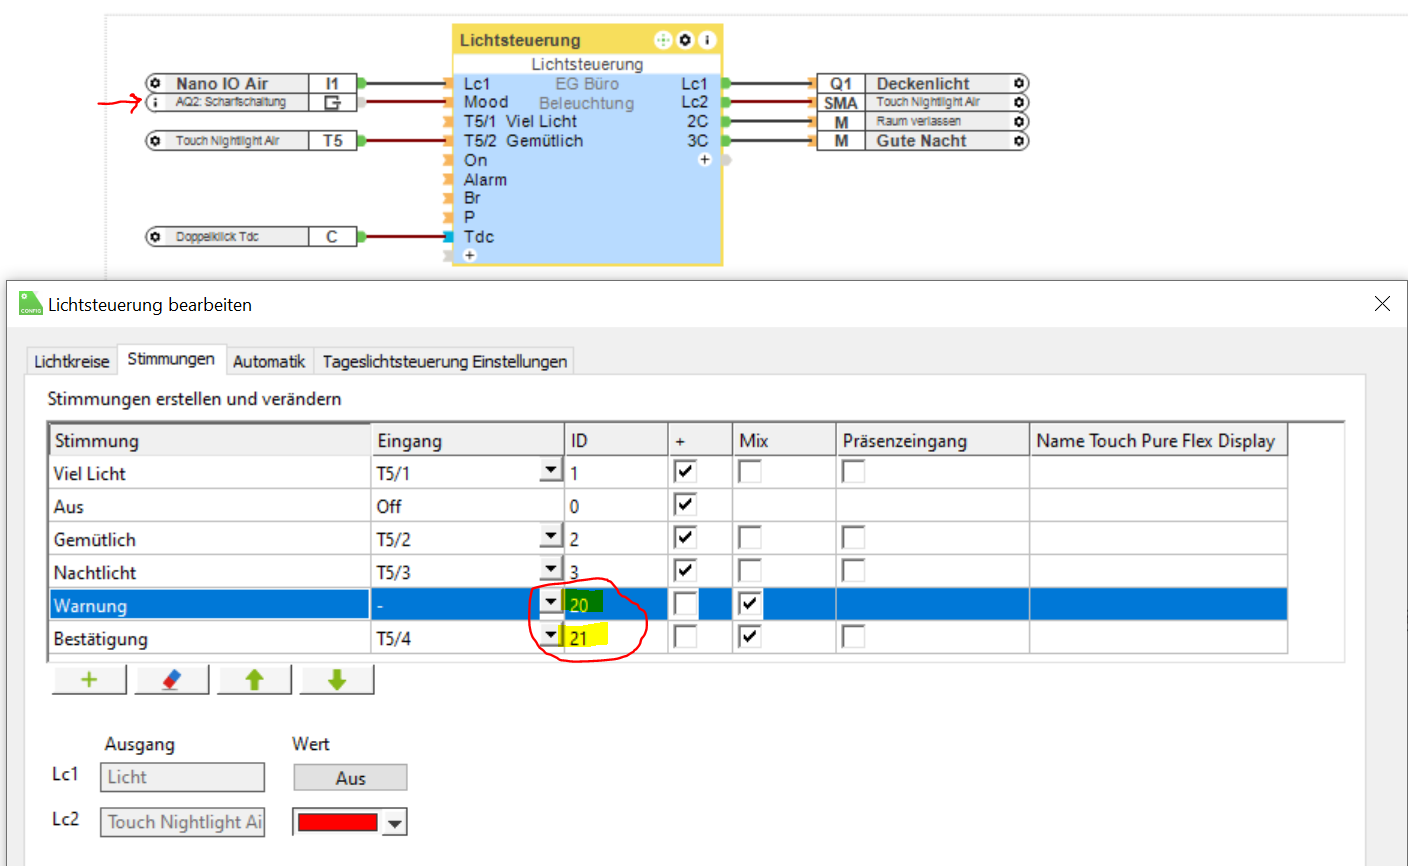
Task: Uncheck the plus column checkbox for Nachtlicht
Action: click(x=685, y=571)
